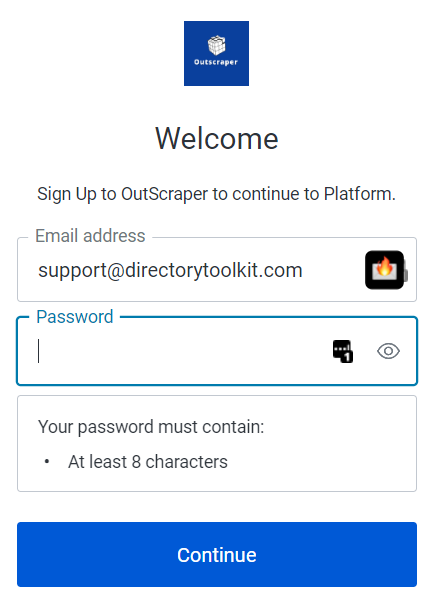
Task: Show password using the eye icon
Action: pos(388,351)
